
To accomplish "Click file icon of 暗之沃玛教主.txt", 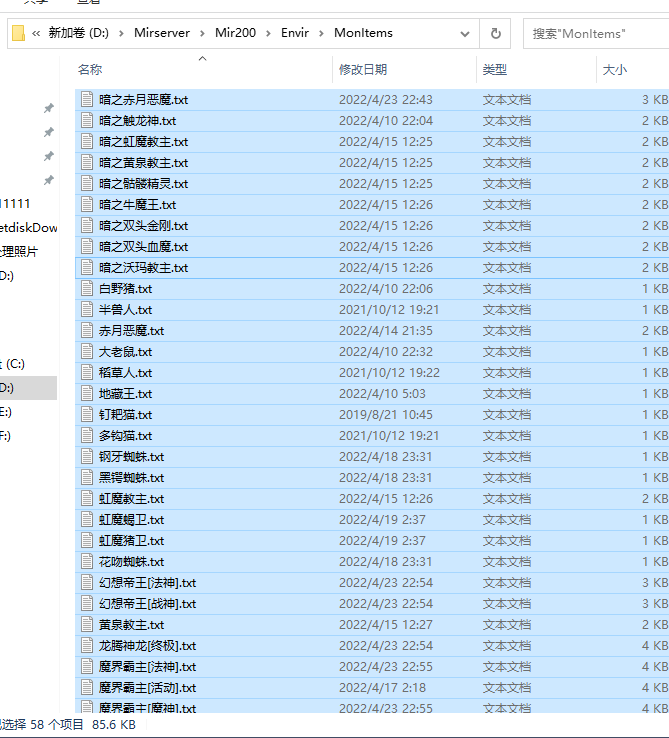I will tap(87, 267).
